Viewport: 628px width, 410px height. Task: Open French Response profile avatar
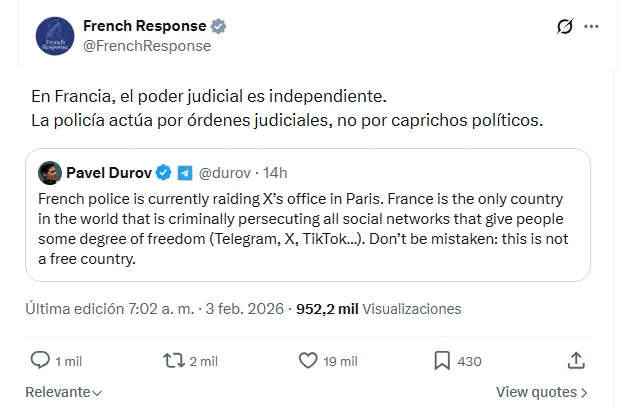click(54, 35)
